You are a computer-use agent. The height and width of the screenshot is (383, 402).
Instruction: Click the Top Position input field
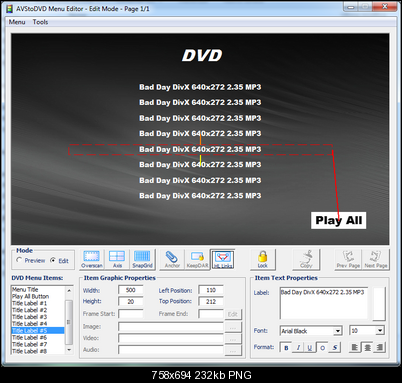click(x=211, y=301)
